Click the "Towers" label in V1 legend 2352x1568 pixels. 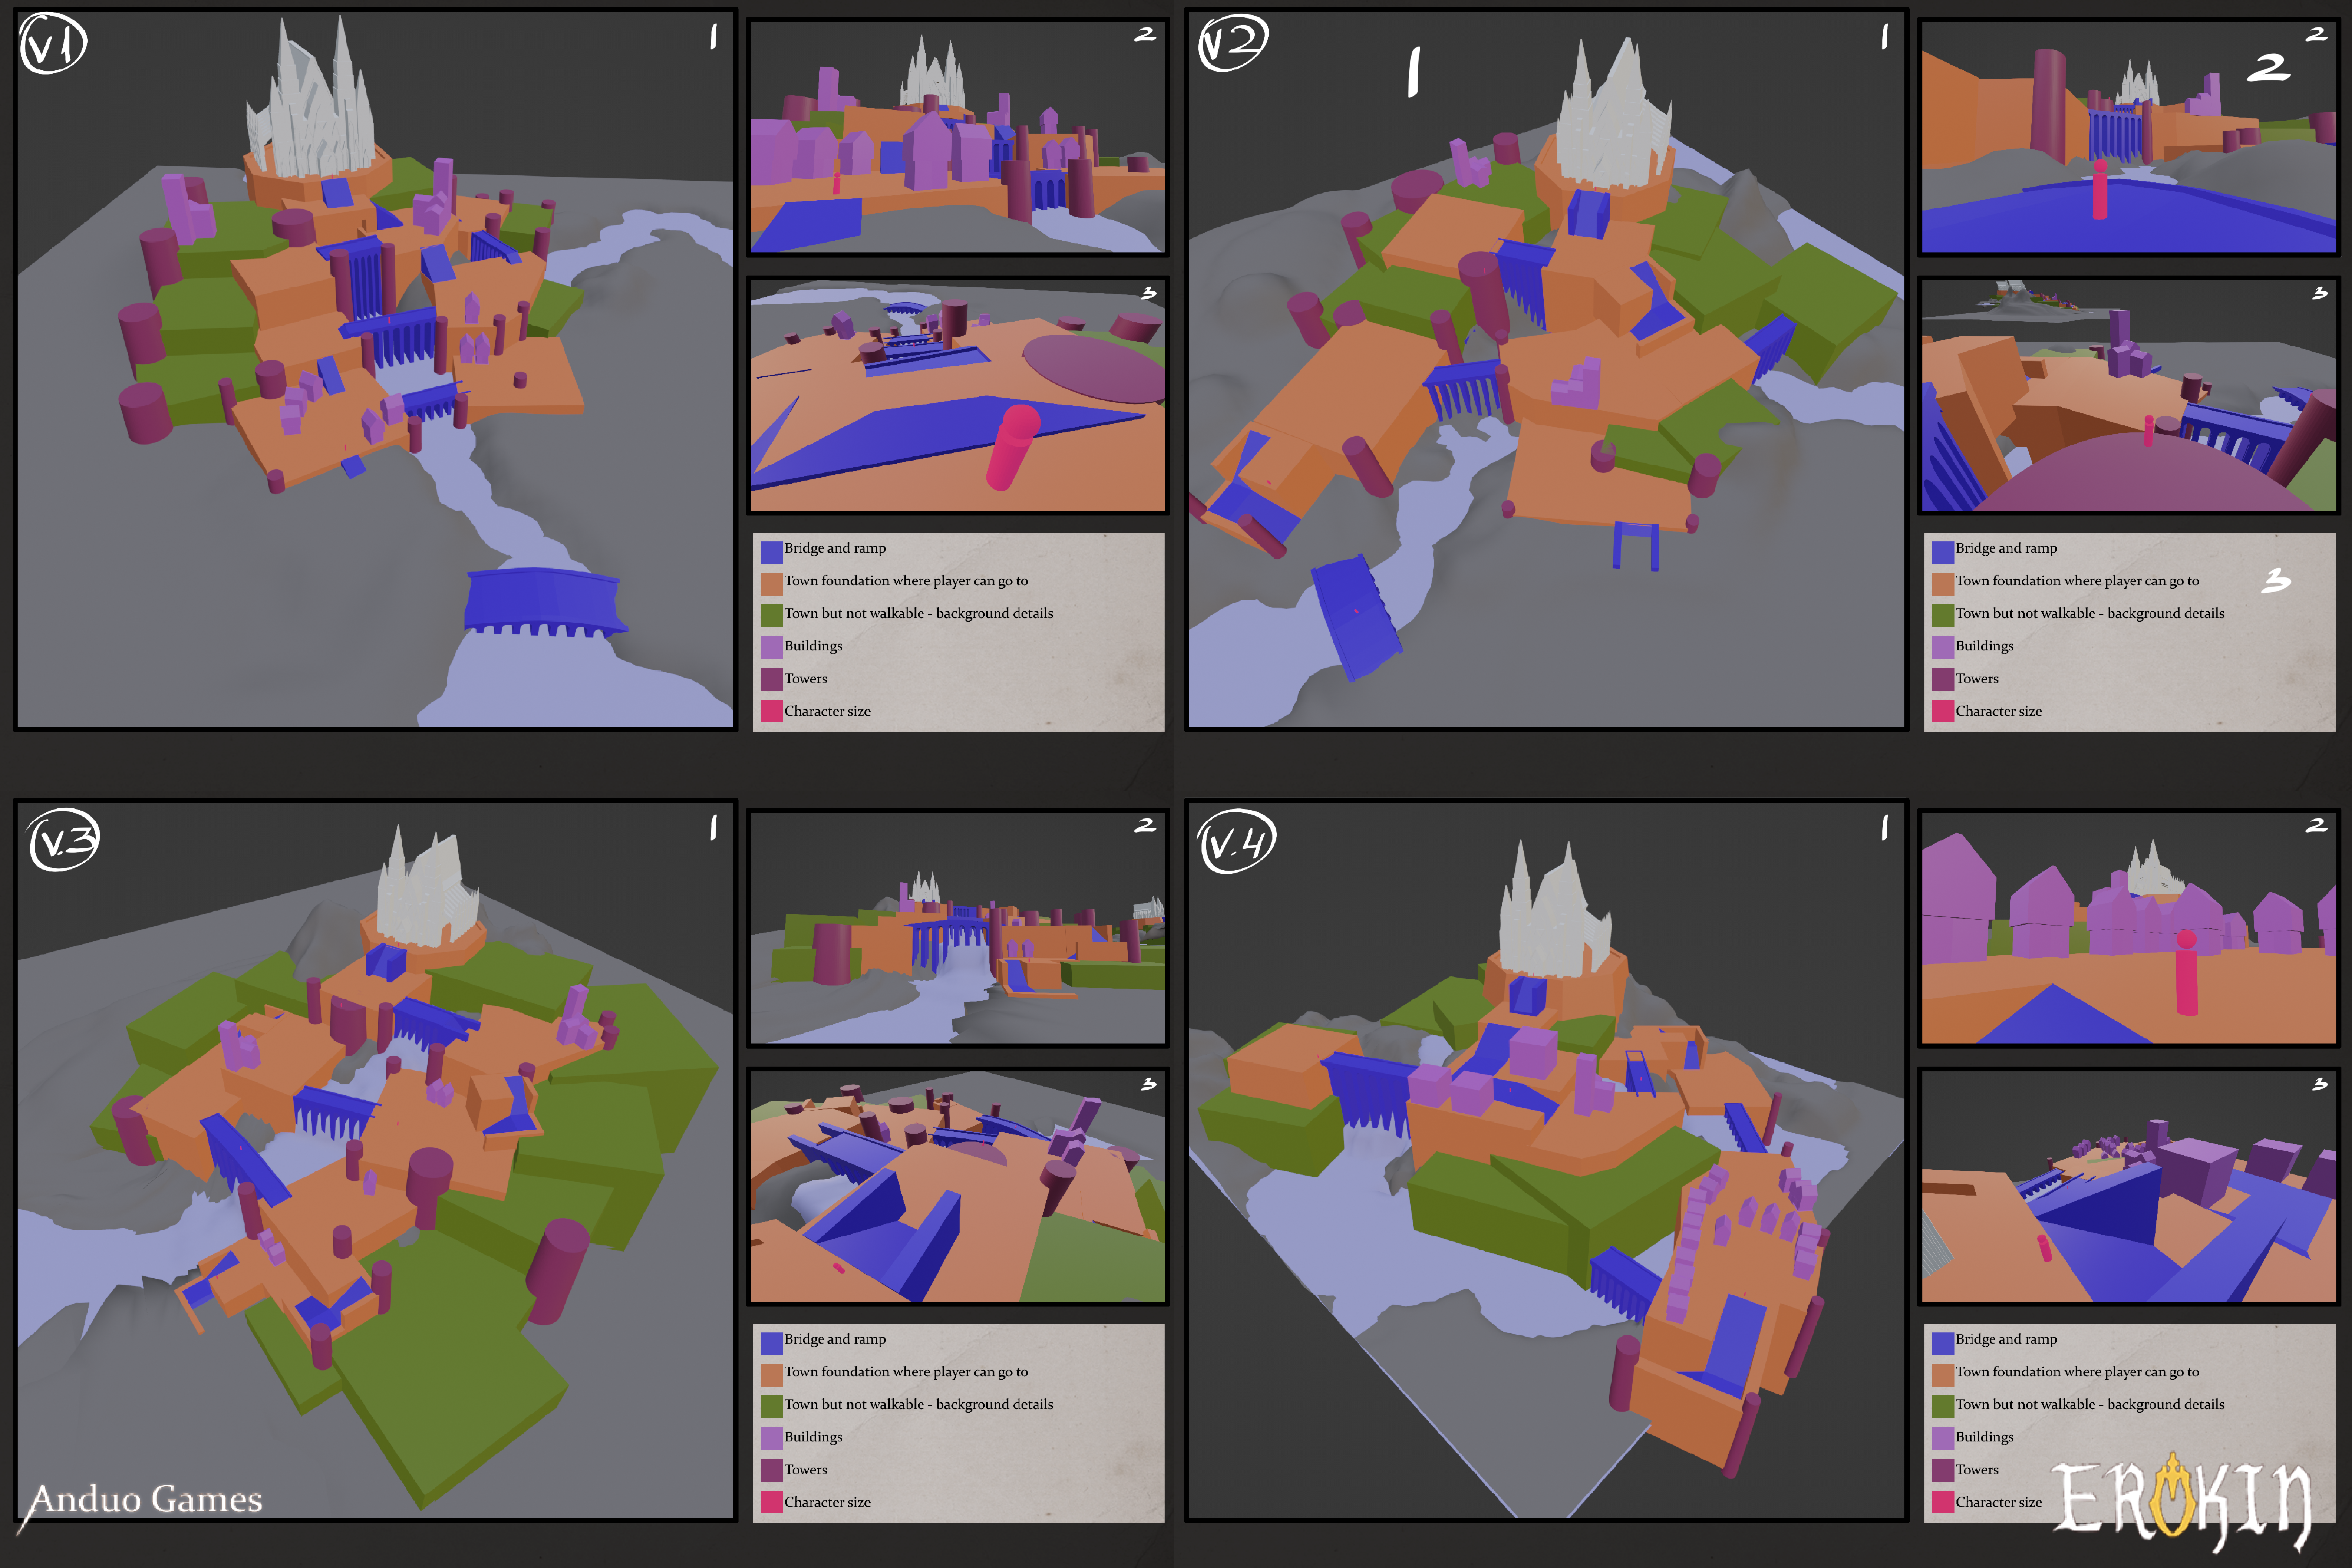tap(806, 678)
